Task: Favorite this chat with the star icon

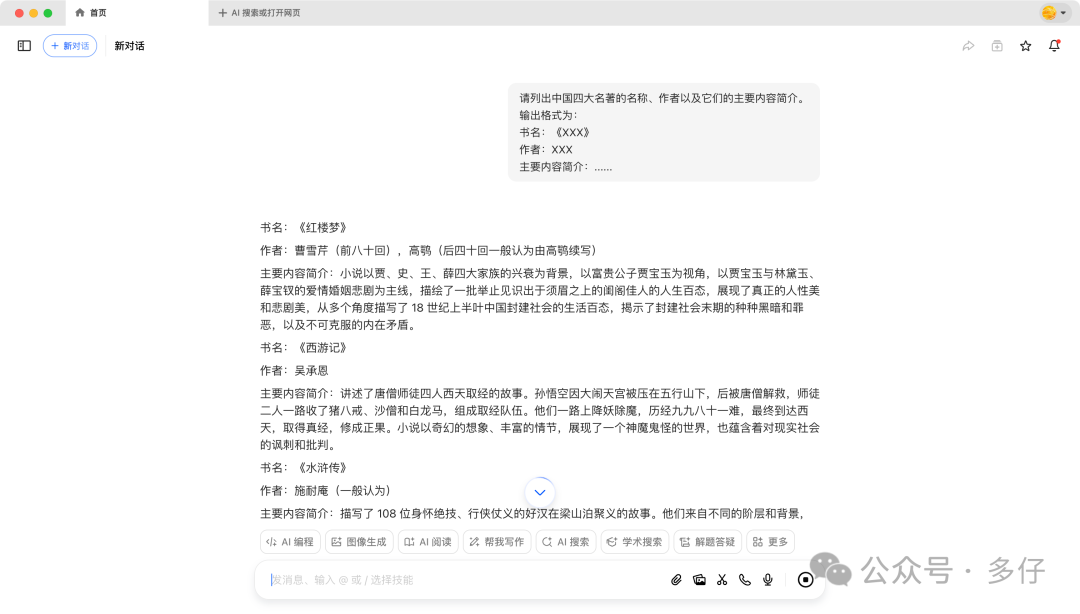Action: pyautogui.click(x=1026, y=45)
